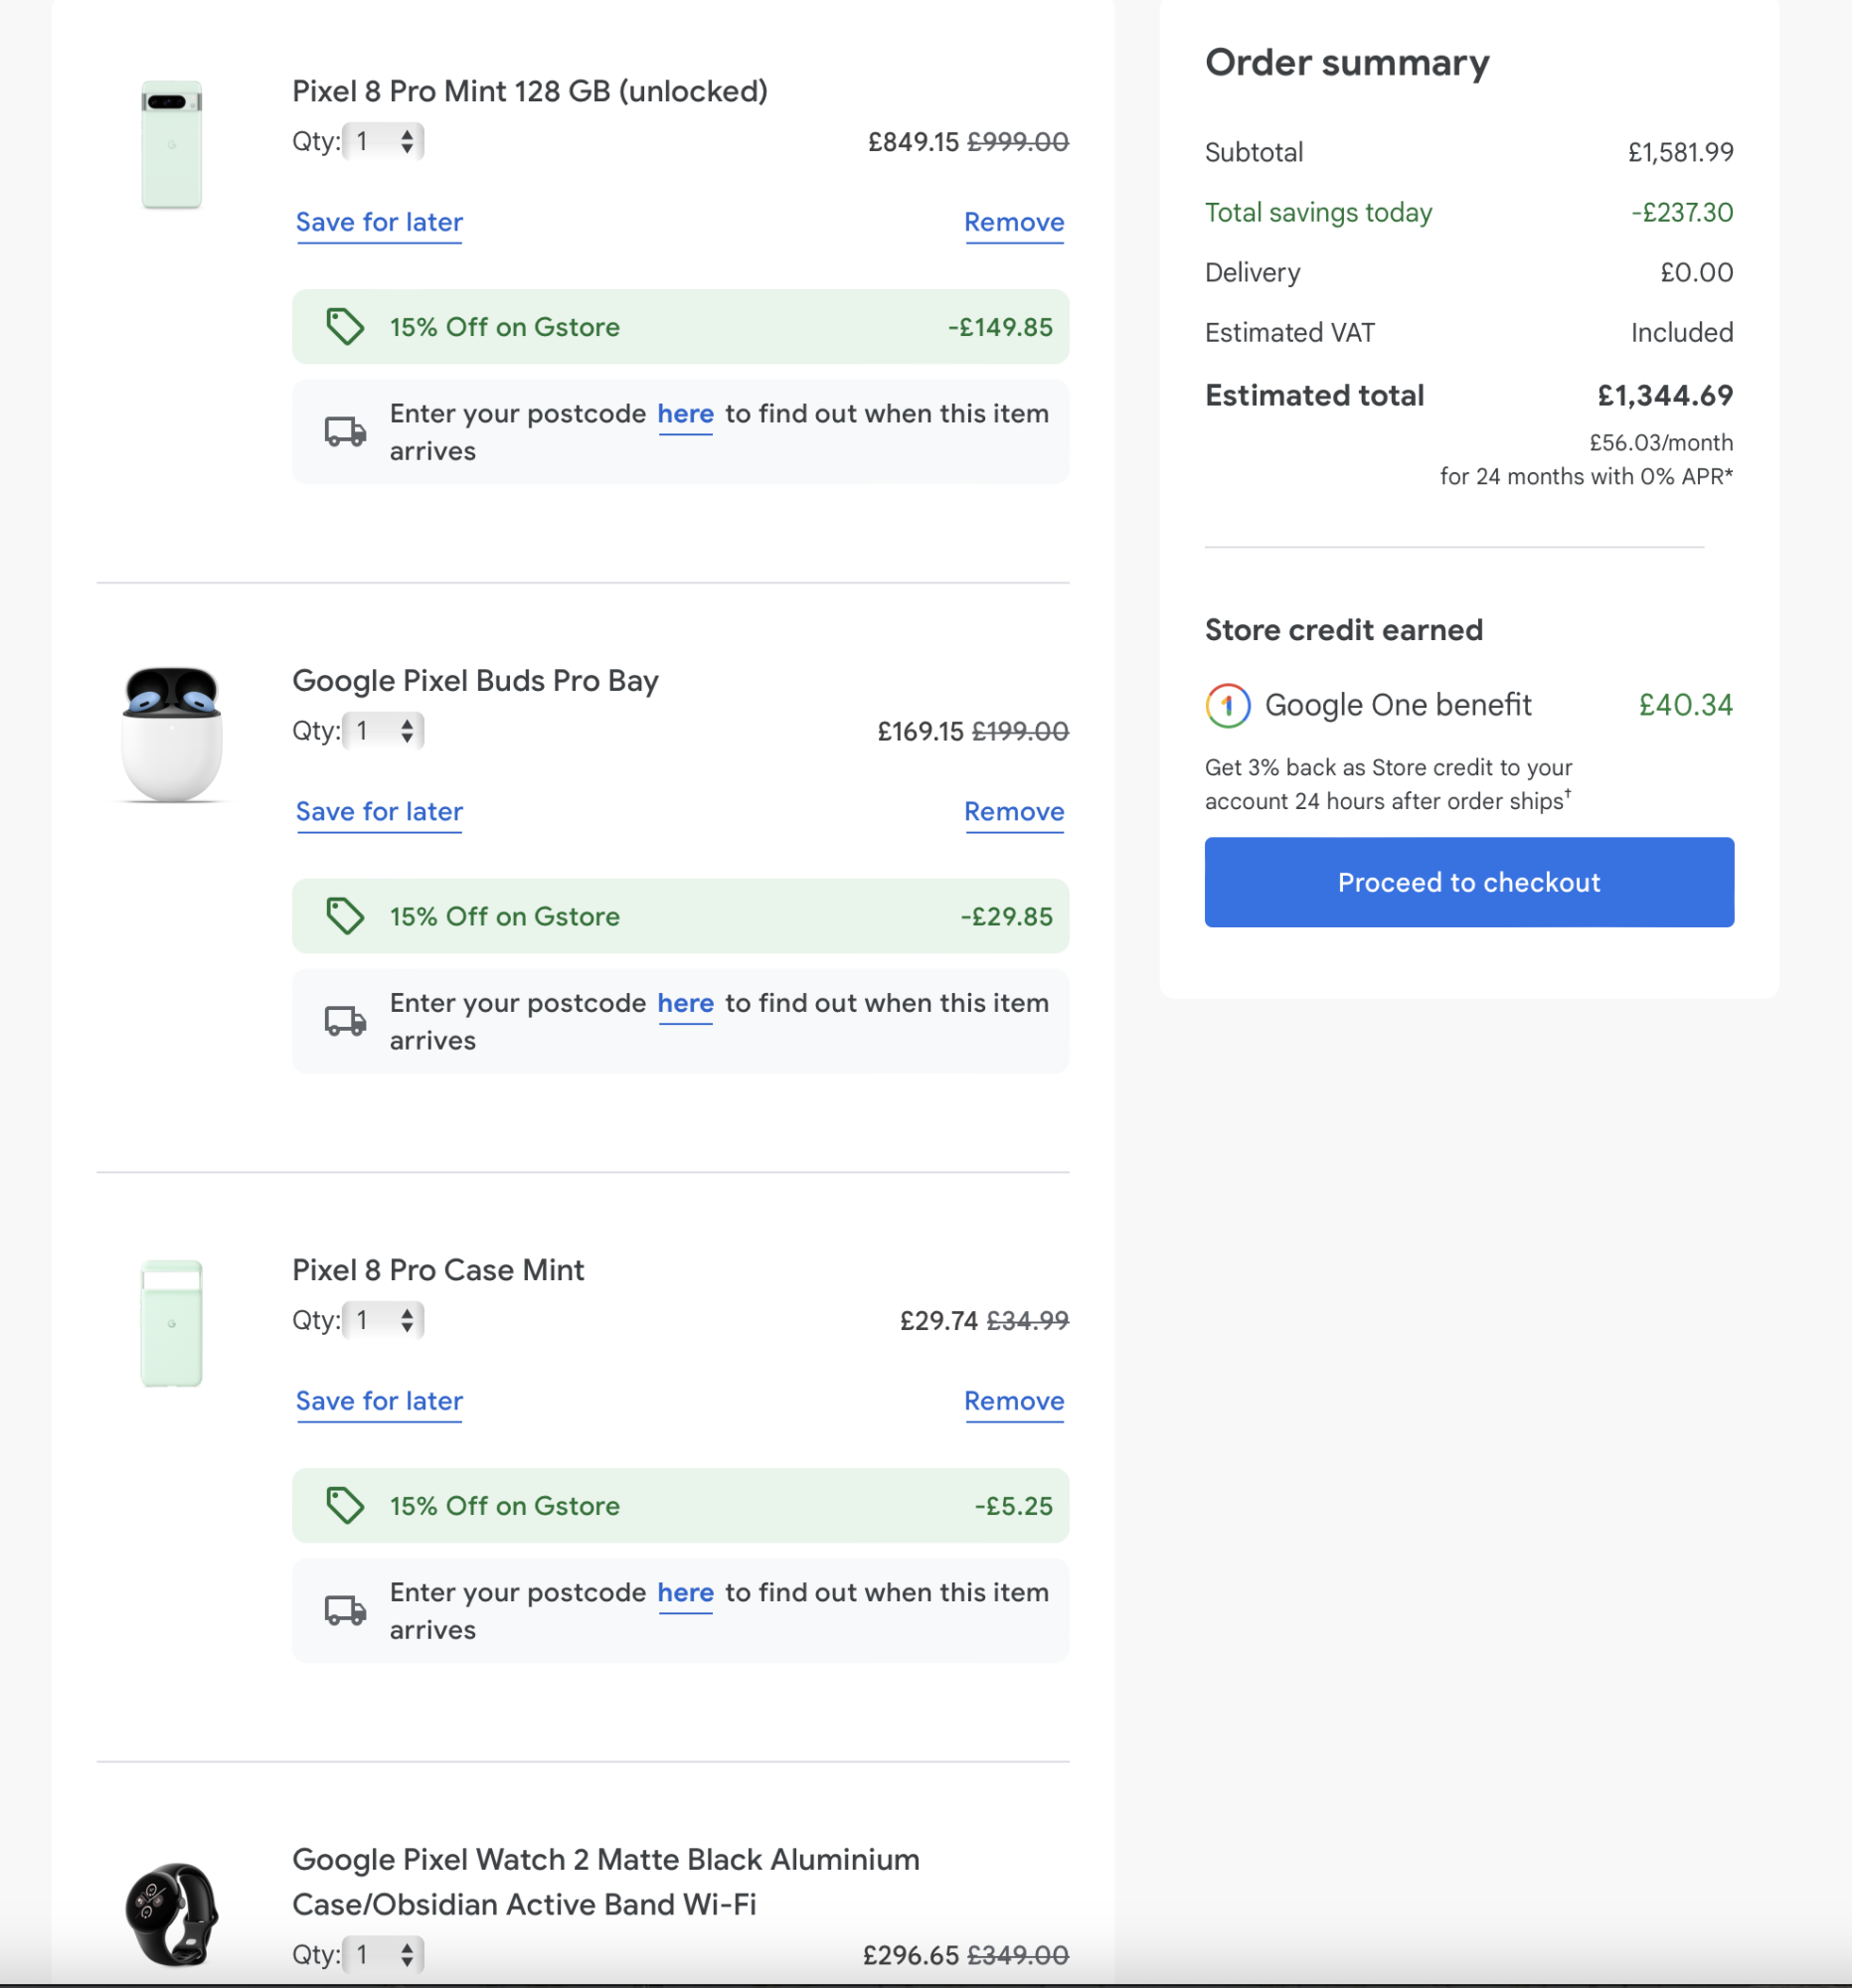Save Pixel 8 Pro Mint for later

coord(379,222)
